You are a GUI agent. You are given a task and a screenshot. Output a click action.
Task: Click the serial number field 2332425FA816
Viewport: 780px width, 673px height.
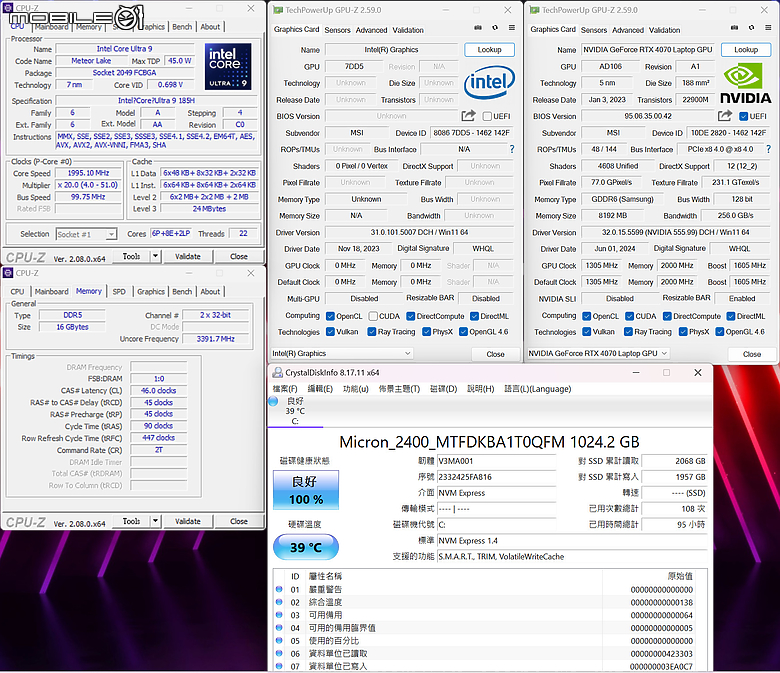pyautogui.click(x=496, y=477)
